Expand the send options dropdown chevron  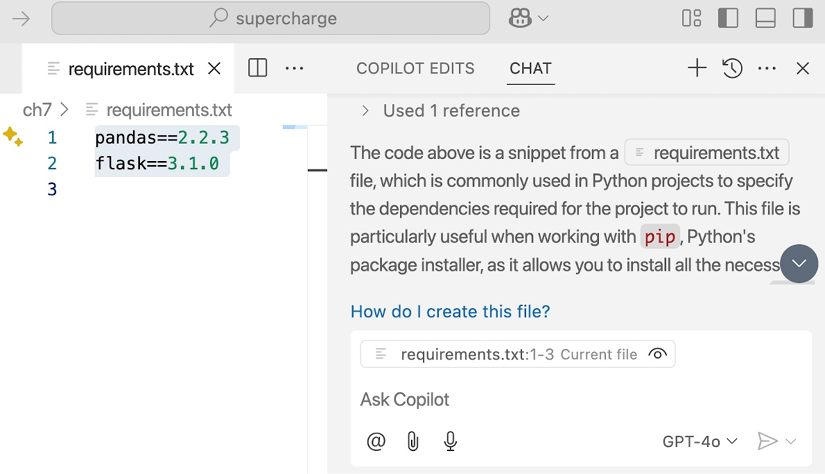click(x=791, y=441)
